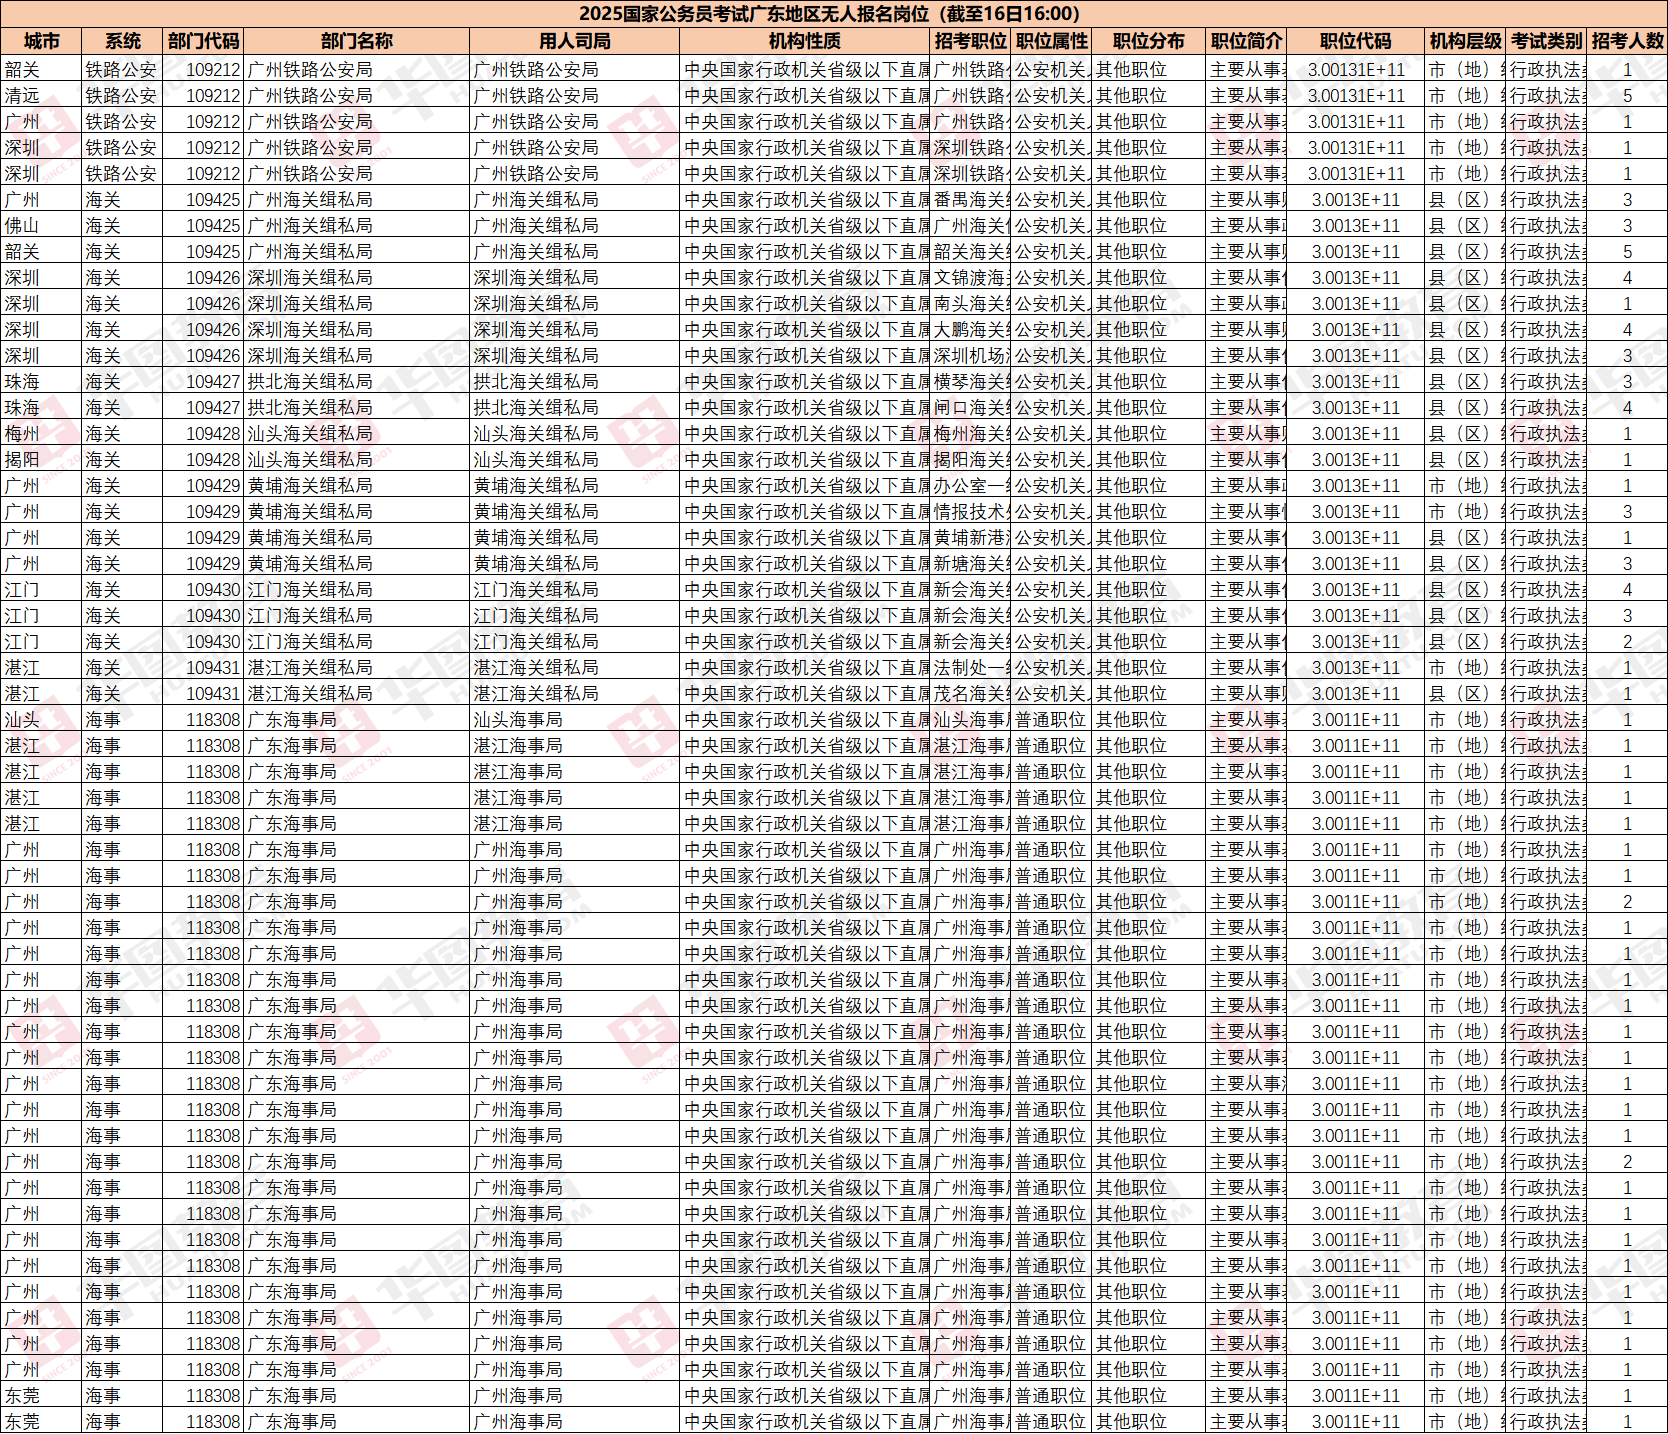The image size is (1668, 1434).
Task: Select the 考试类别 column header
Action: (1547, 41)
